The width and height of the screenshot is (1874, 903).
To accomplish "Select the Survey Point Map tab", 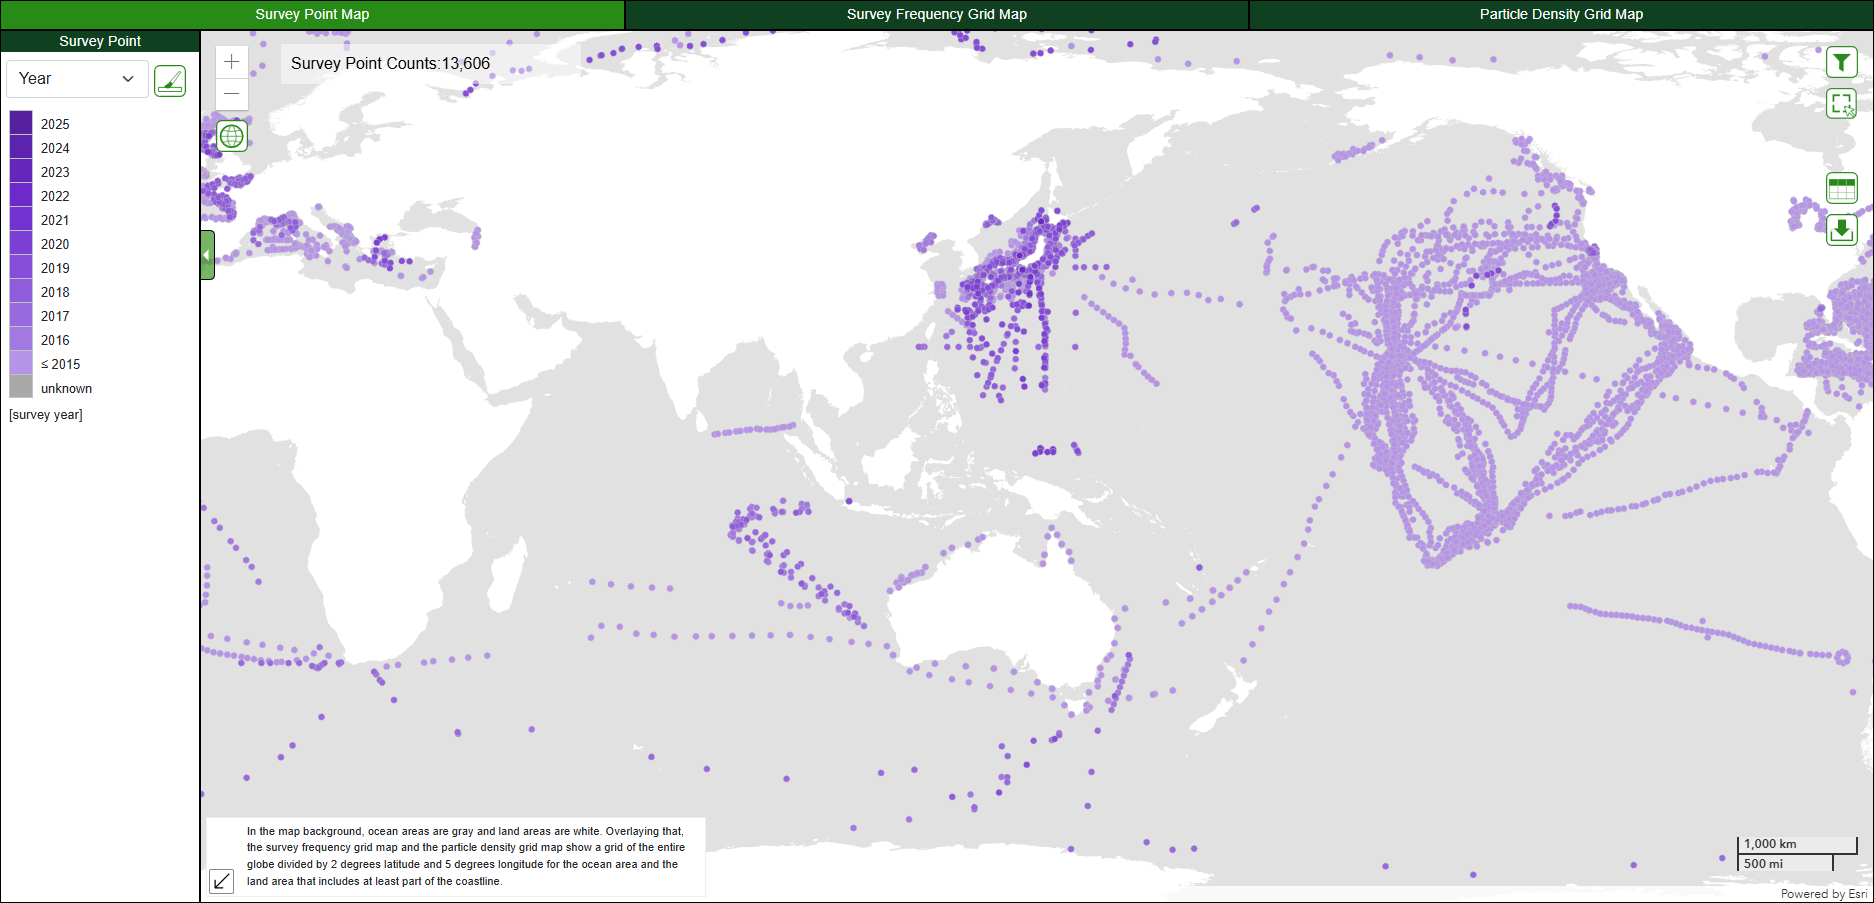I will click(312, 14).
